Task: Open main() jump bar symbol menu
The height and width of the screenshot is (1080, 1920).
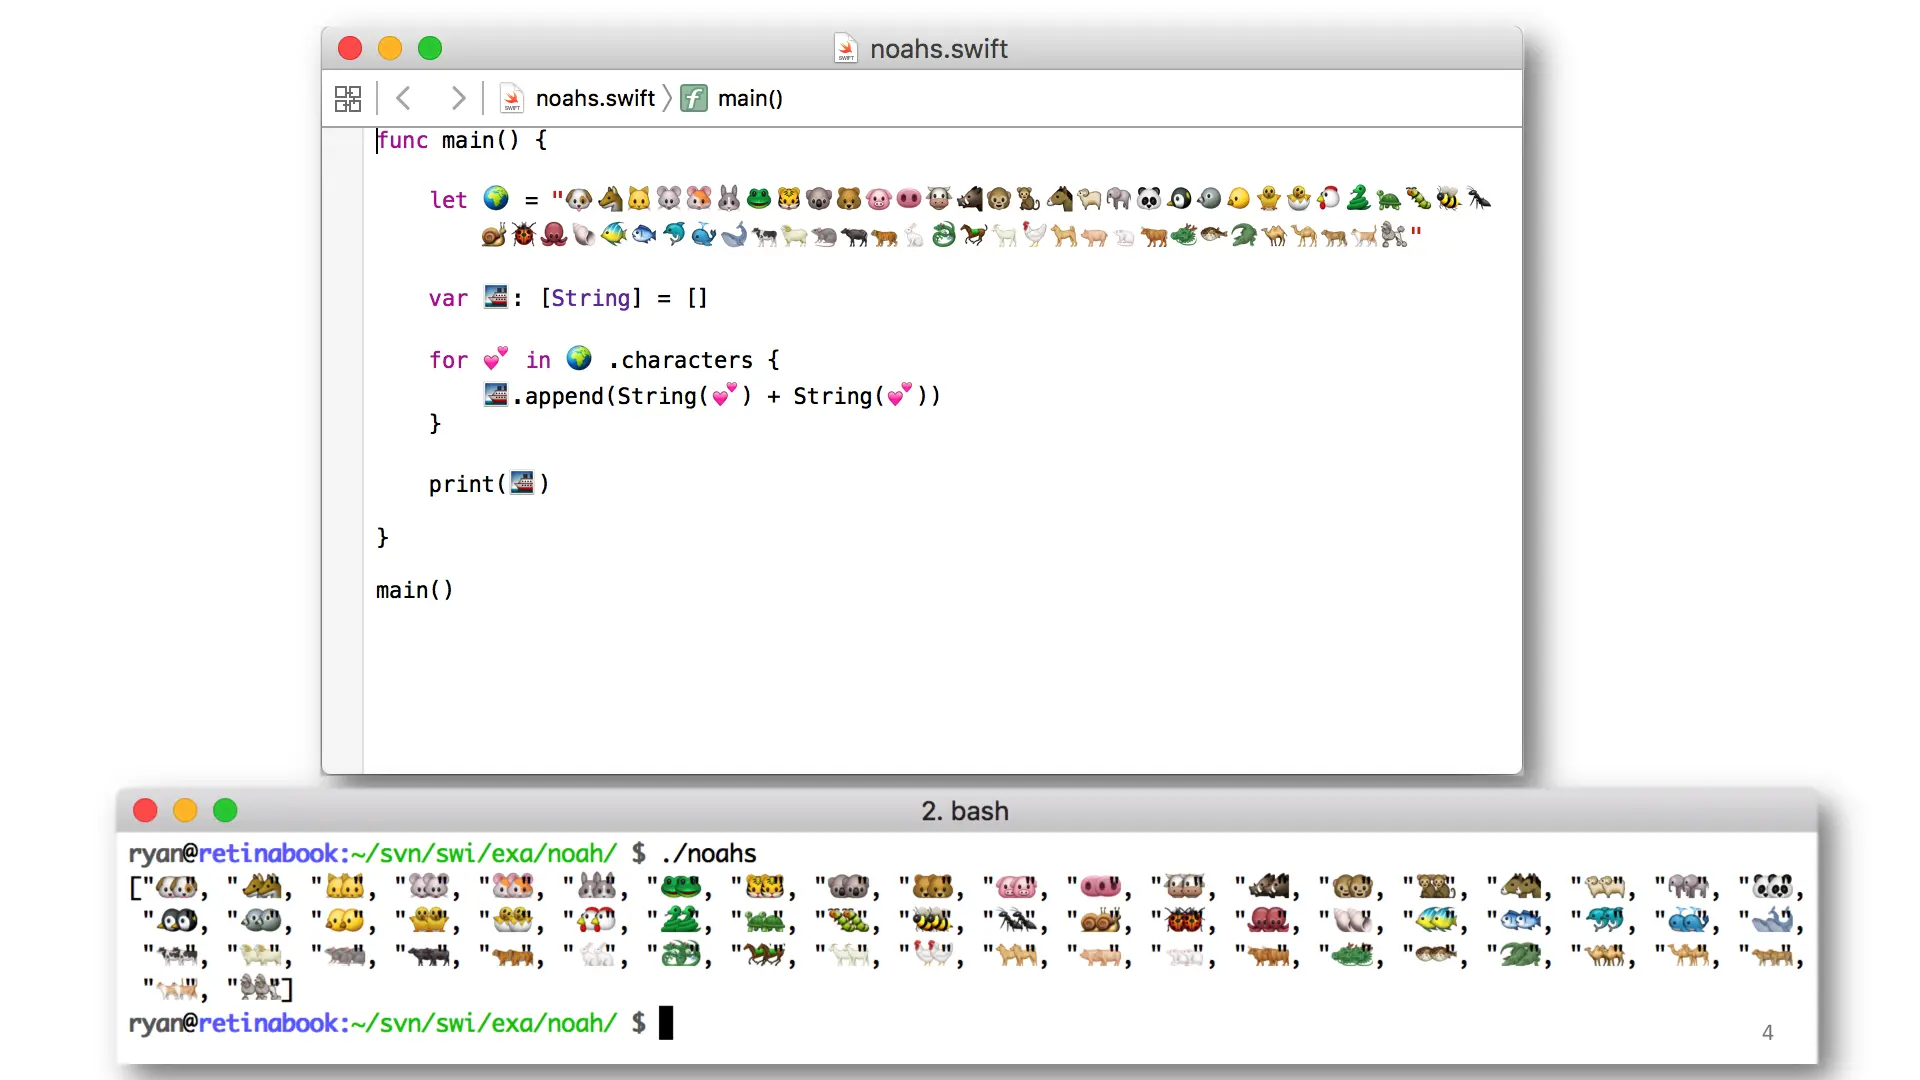Action: pyautogui.click(x=750, y=98)
